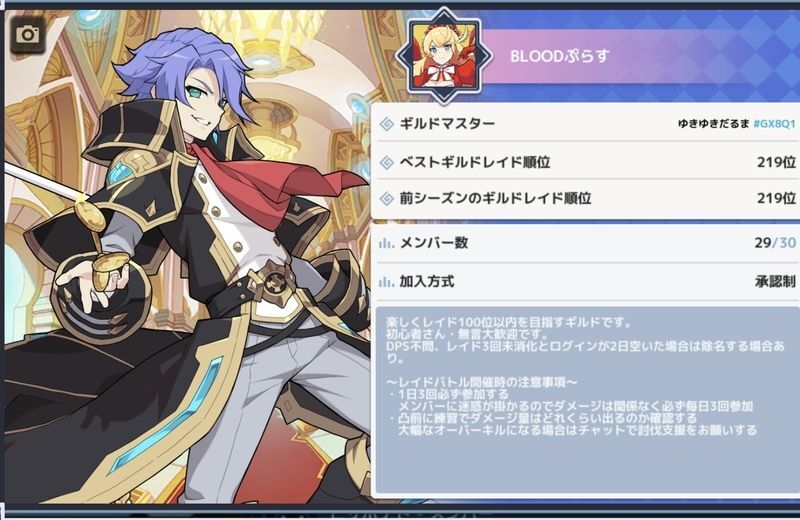Click the 219位 previous season rank value

(776, 198)
